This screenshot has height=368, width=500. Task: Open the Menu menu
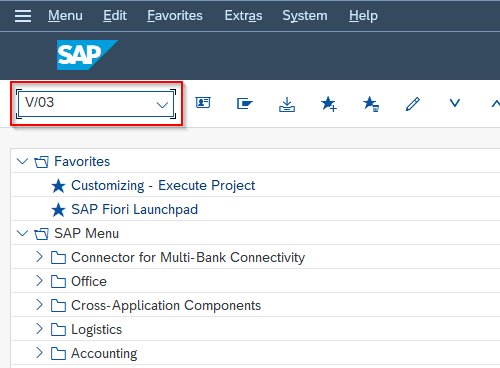point(65,16)
